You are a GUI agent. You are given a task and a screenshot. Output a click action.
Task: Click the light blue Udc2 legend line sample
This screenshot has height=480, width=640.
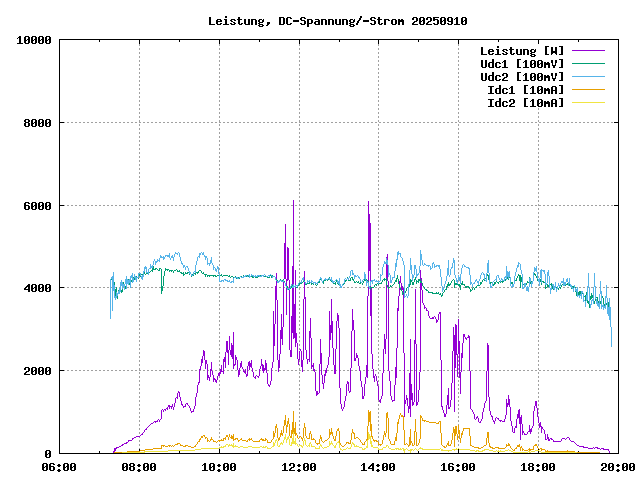click(x=589, y=77)
